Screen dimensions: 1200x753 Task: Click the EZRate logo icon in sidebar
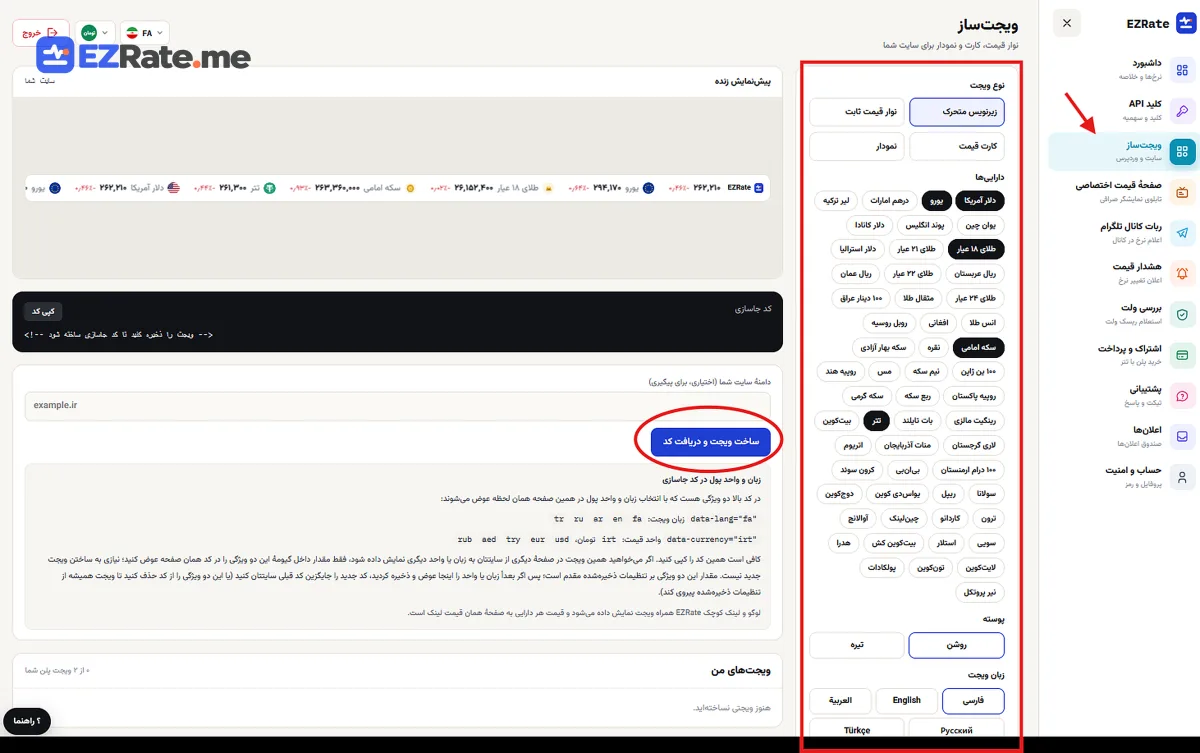1185,23
